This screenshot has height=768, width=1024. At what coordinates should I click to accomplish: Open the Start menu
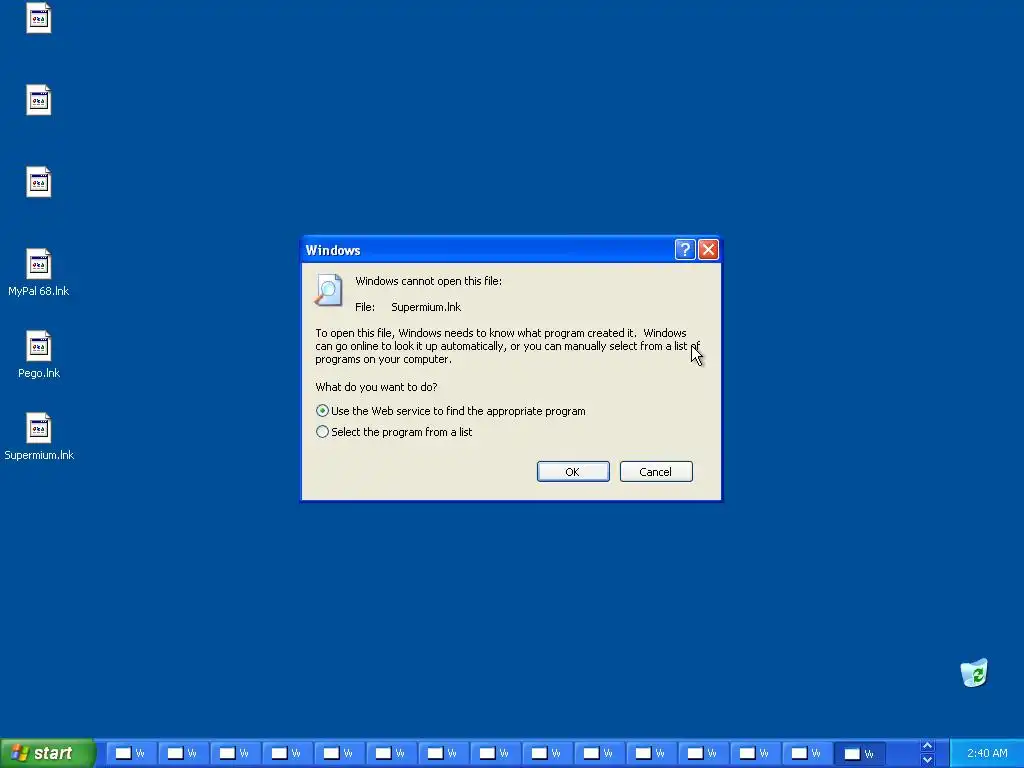(47, 753)
